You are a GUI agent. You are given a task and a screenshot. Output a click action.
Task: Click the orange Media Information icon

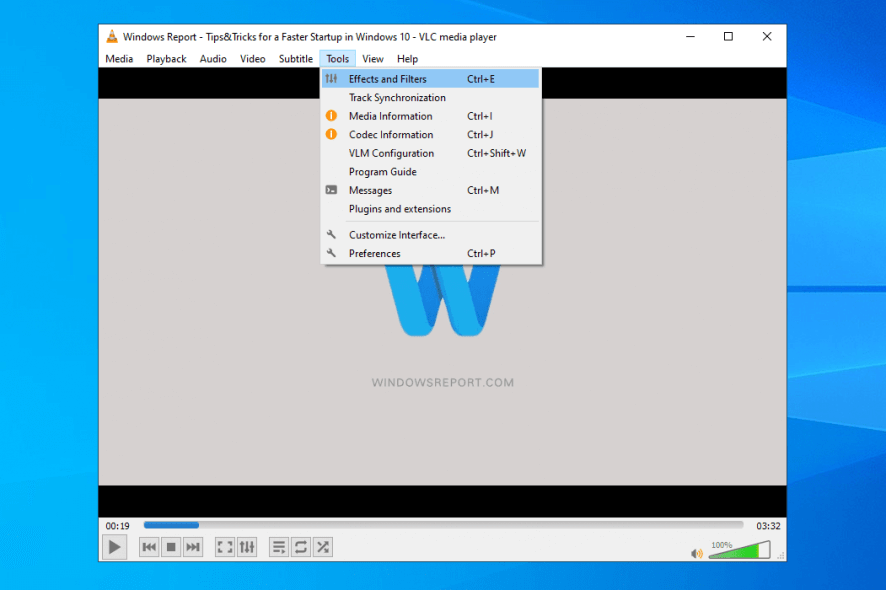click(x=331, y=116)
